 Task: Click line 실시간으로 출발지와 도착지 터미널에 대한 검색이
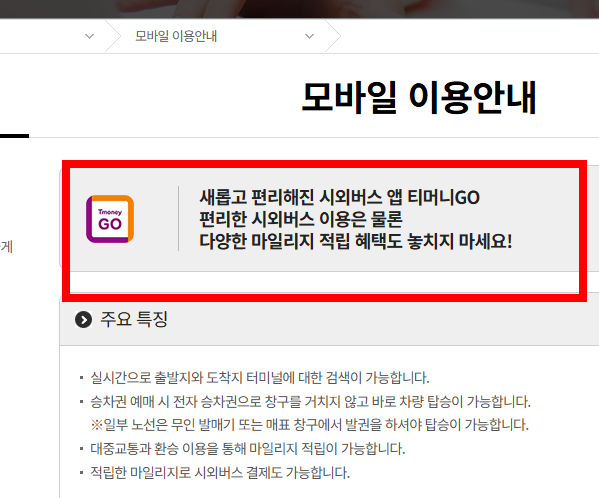point(260,378)
